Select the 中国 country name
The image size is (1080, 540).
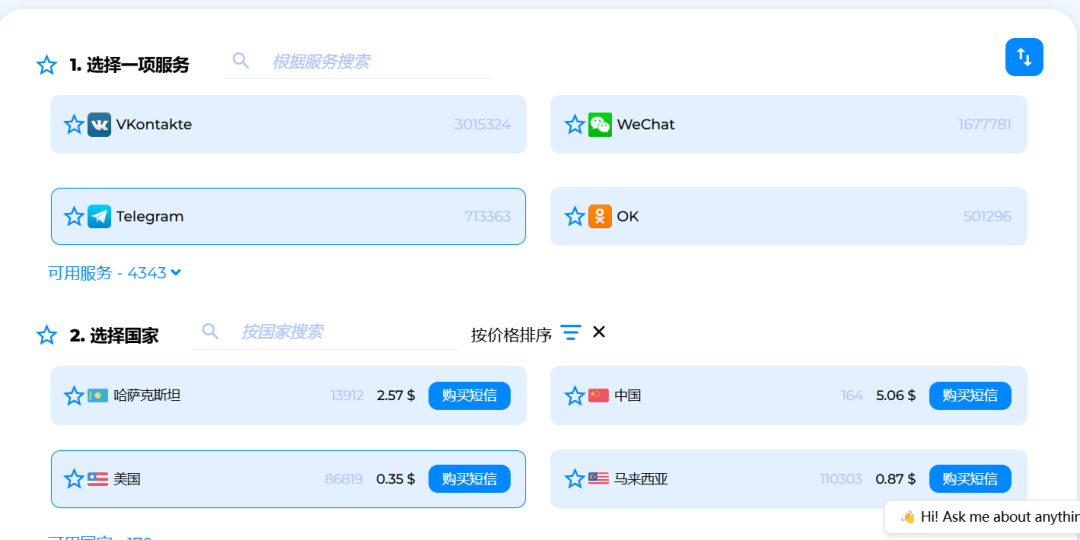[x=627, y=396]
